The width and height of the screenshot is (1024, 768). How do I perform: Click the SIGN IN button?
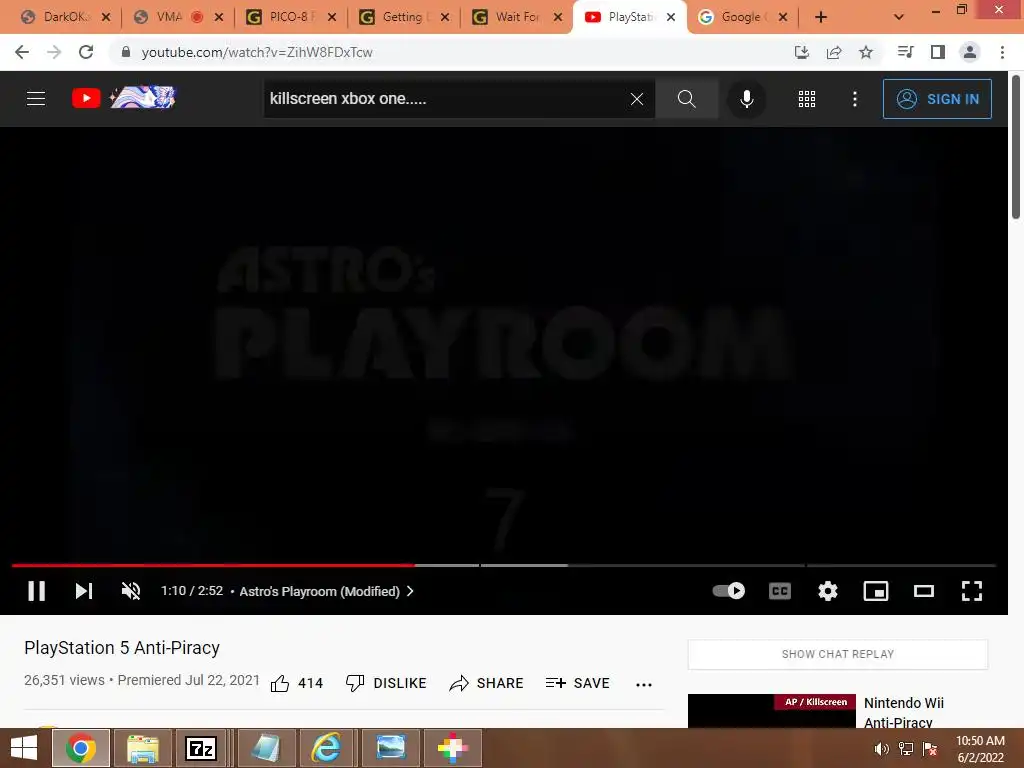pos(936,99)
